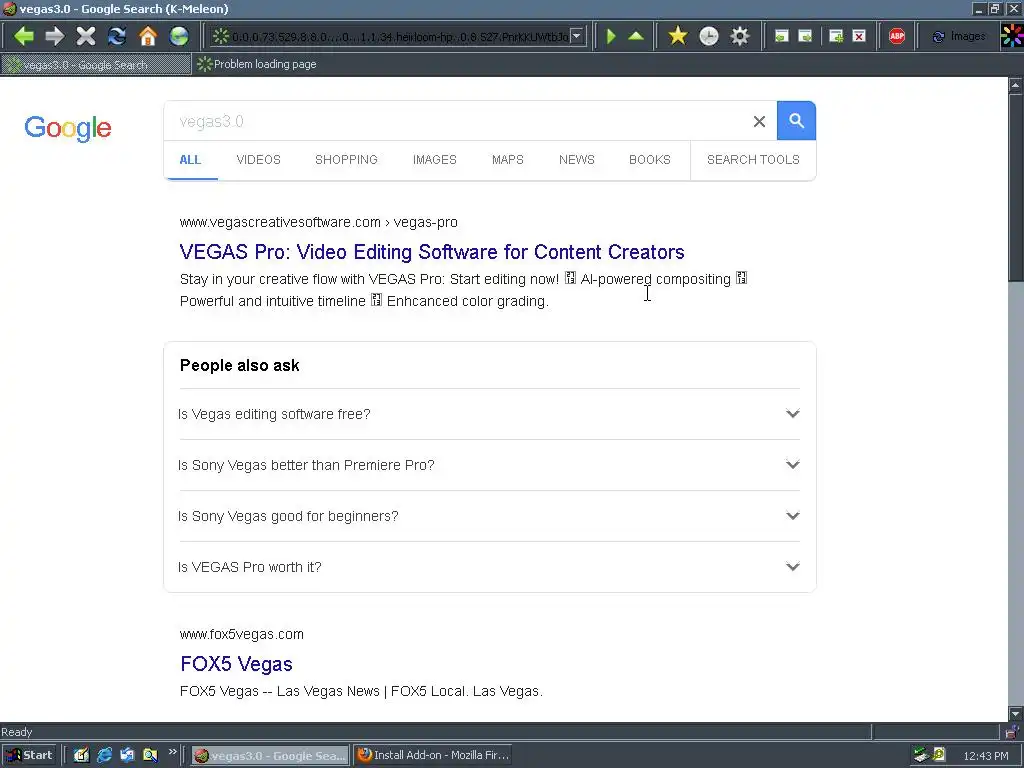This screenshot has width=1024, height=768.
Task: Stop loading the page with the X icon
Action: [x=86, y=36]
